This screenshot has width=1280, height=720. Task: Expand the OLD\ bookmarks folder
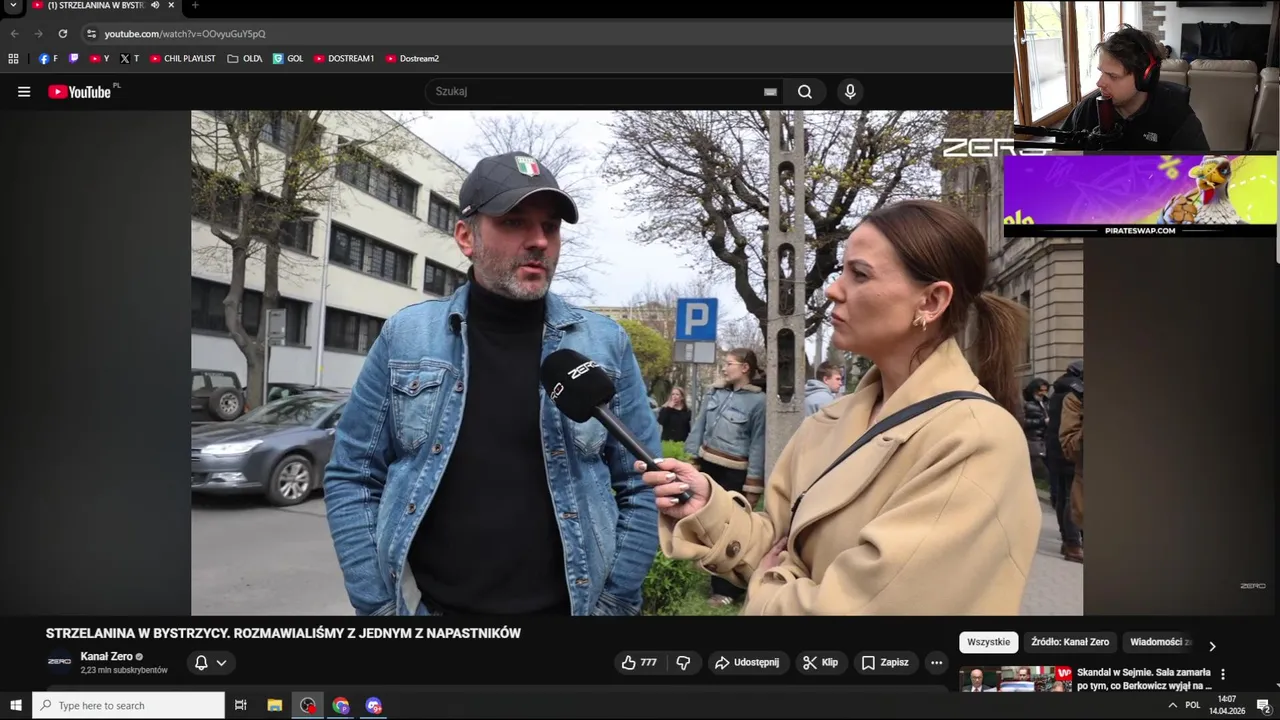click(245, 59)
